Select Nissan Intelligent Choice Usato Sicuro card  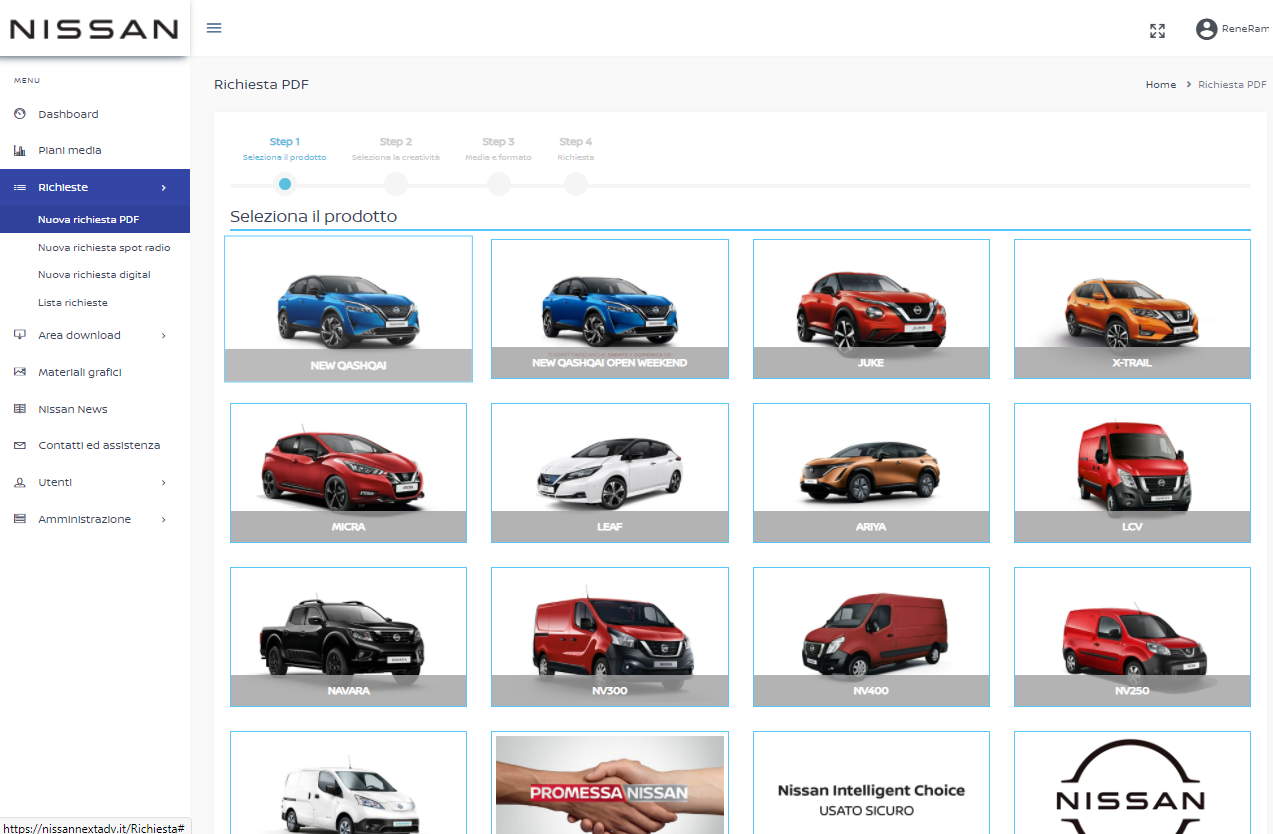871,783
